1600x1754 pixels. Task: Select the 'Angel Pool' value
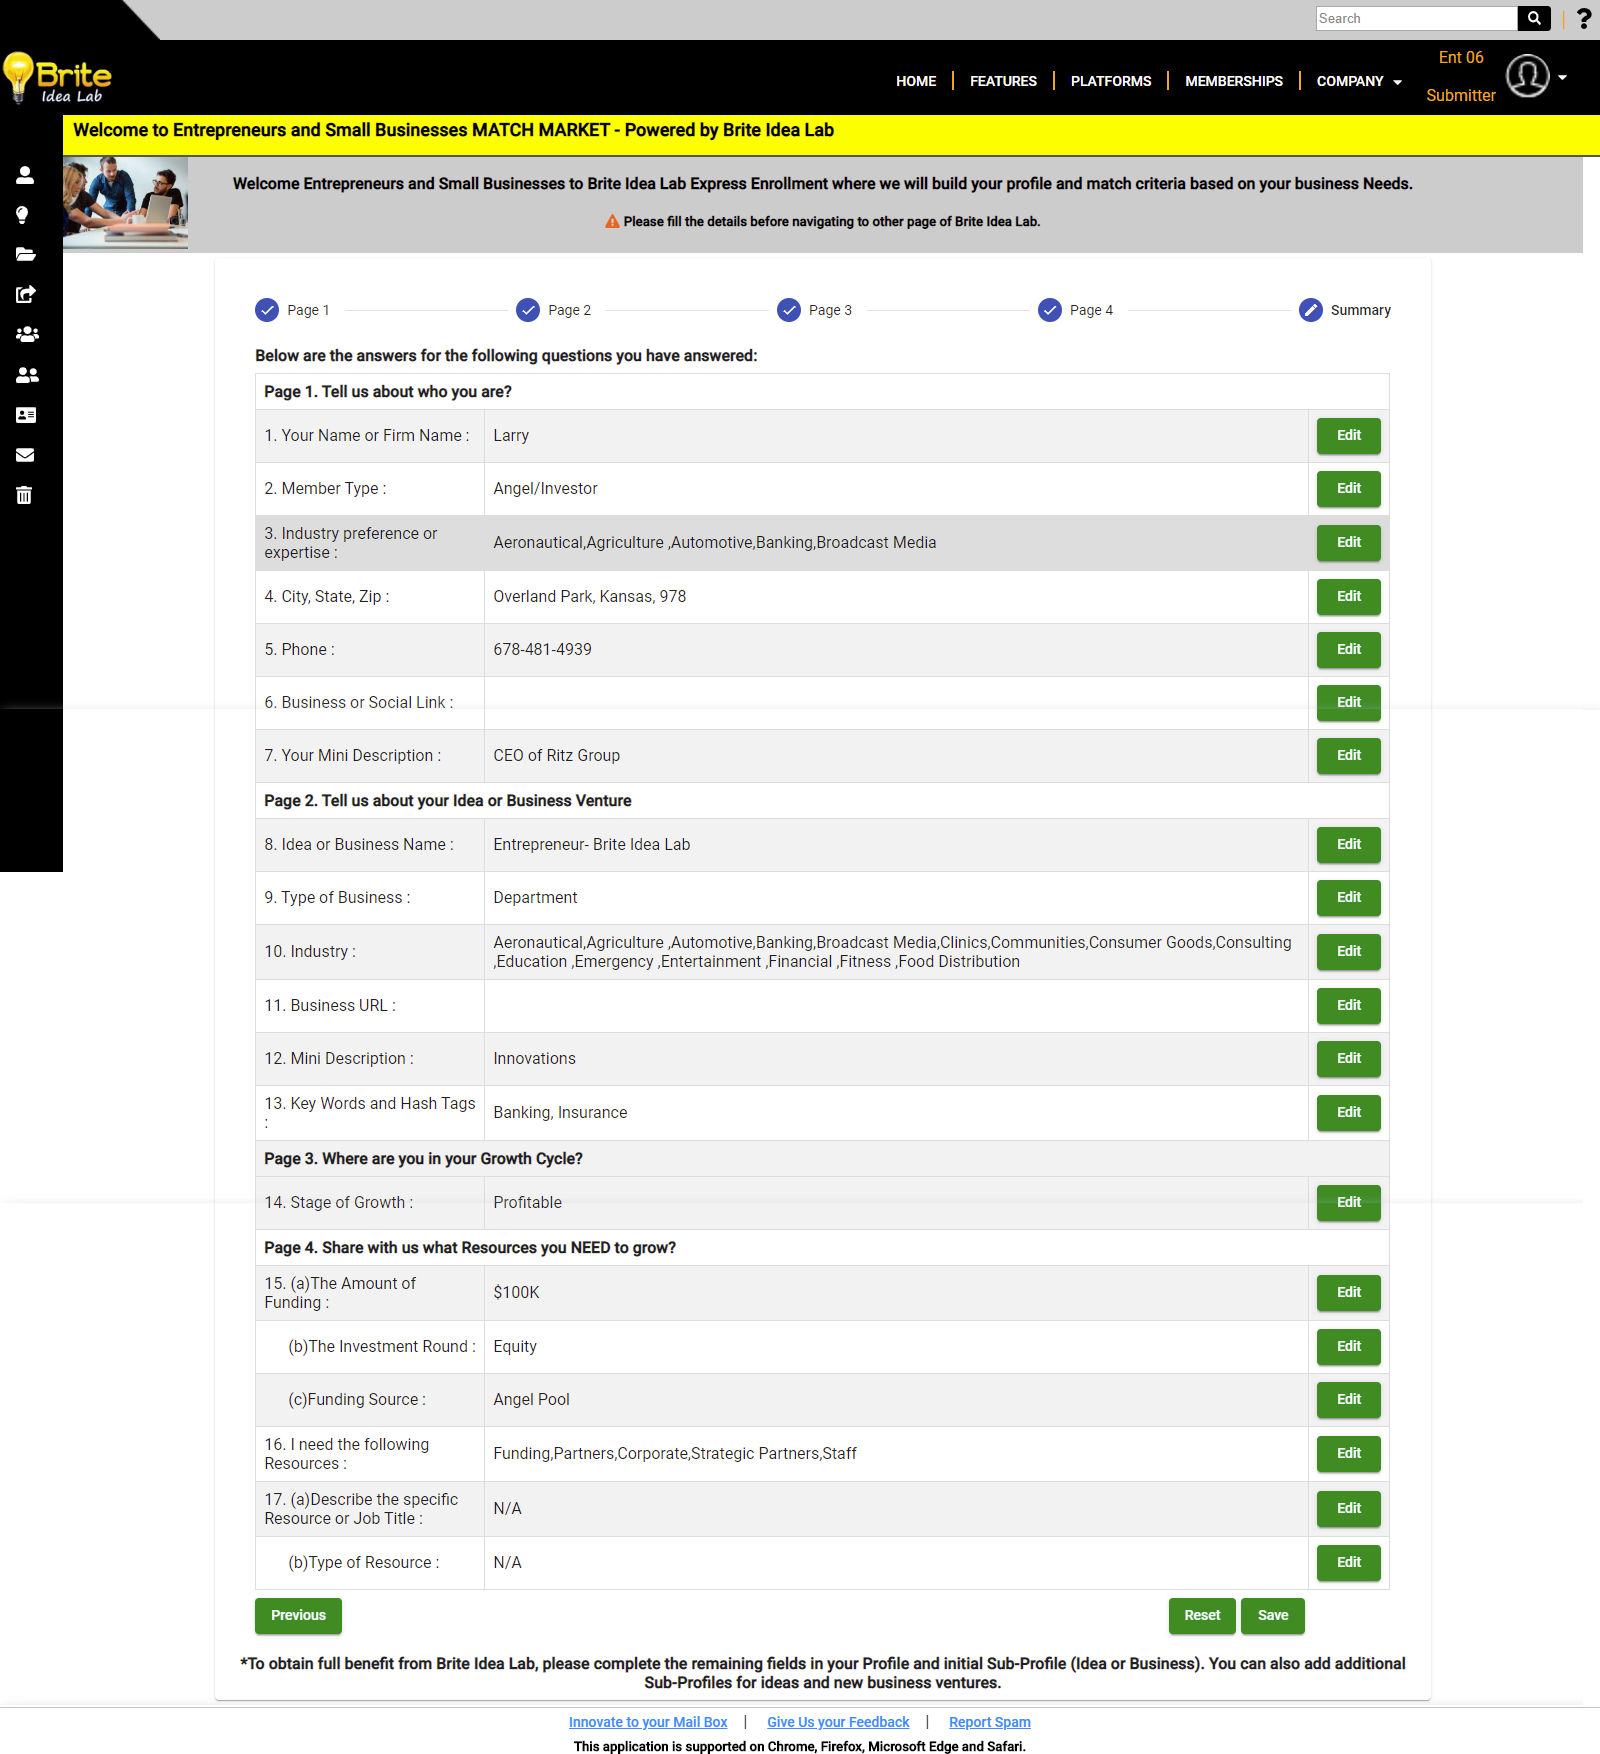click(531, 1400)
